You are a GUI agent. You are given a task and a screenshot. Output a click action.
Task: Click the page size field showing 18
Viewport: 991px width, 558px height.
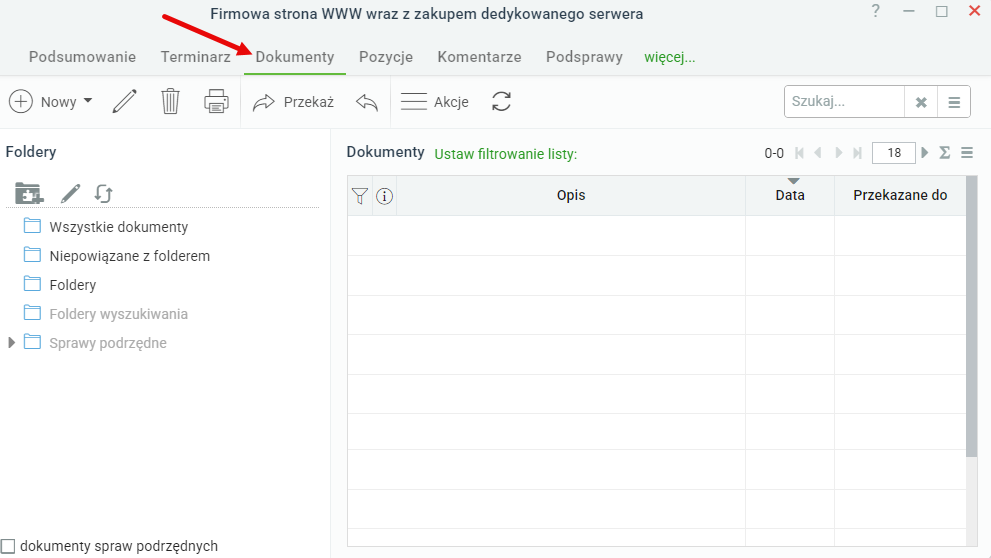coord(894,153)
